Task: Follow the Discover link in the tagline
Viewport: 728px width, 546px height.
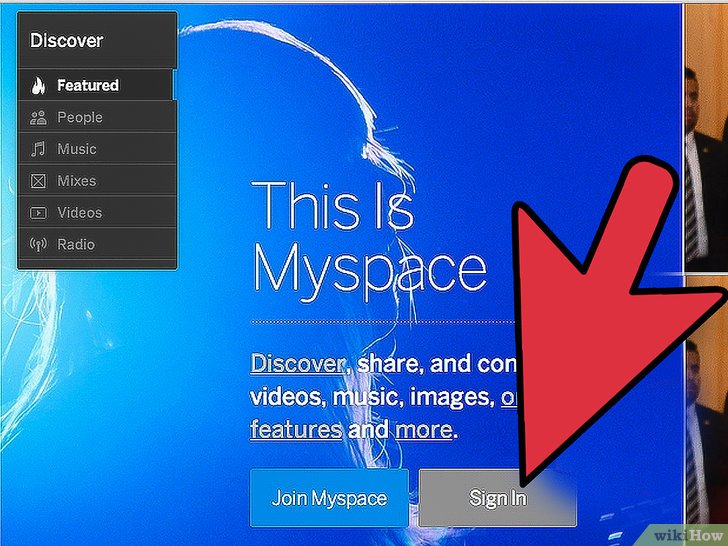Action: pyautogui.click(x=298, y=363)
